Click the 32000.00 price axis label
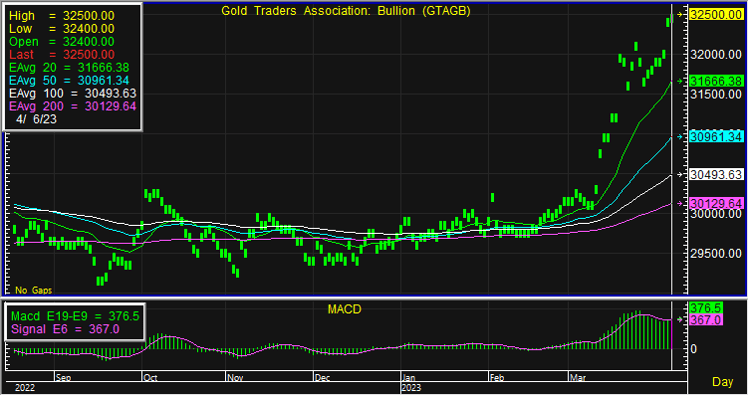Image resolution: width=749 pixels, height=396 pixels. [x=716, y=54]
